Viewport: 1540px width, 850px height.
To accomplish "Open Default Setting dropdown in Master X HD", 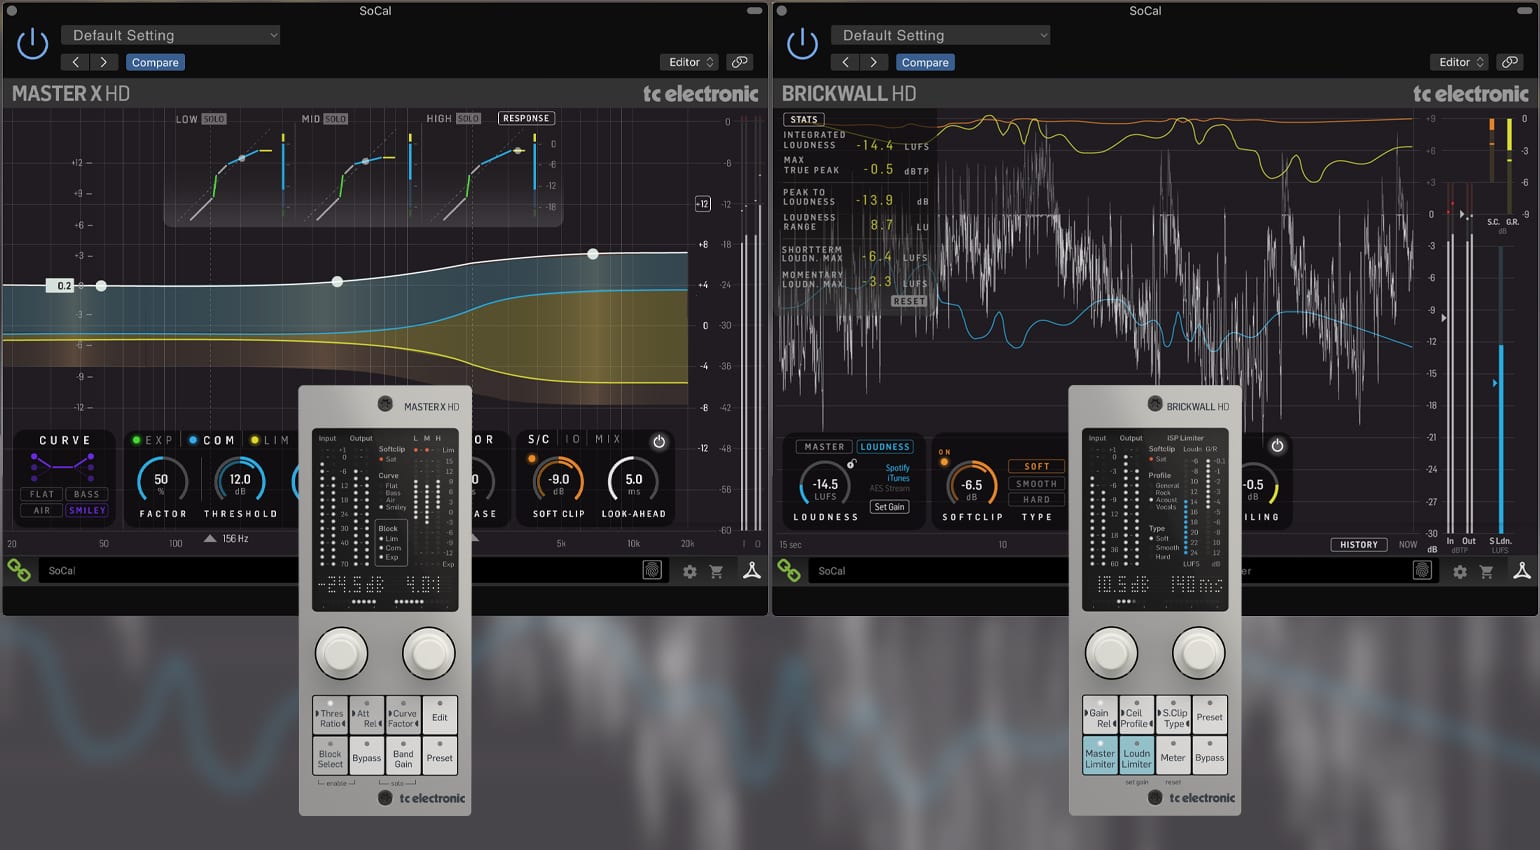I will pyautogui.click(x=170, y=35).
